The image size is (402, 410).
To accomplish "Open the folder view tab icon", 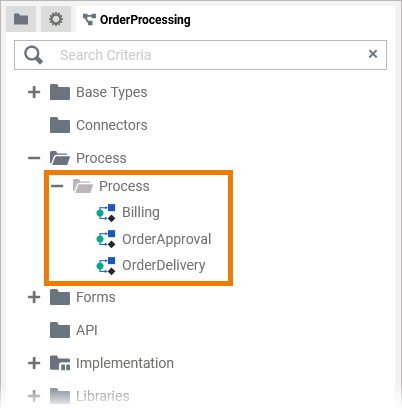I will (x=21, y=19).
